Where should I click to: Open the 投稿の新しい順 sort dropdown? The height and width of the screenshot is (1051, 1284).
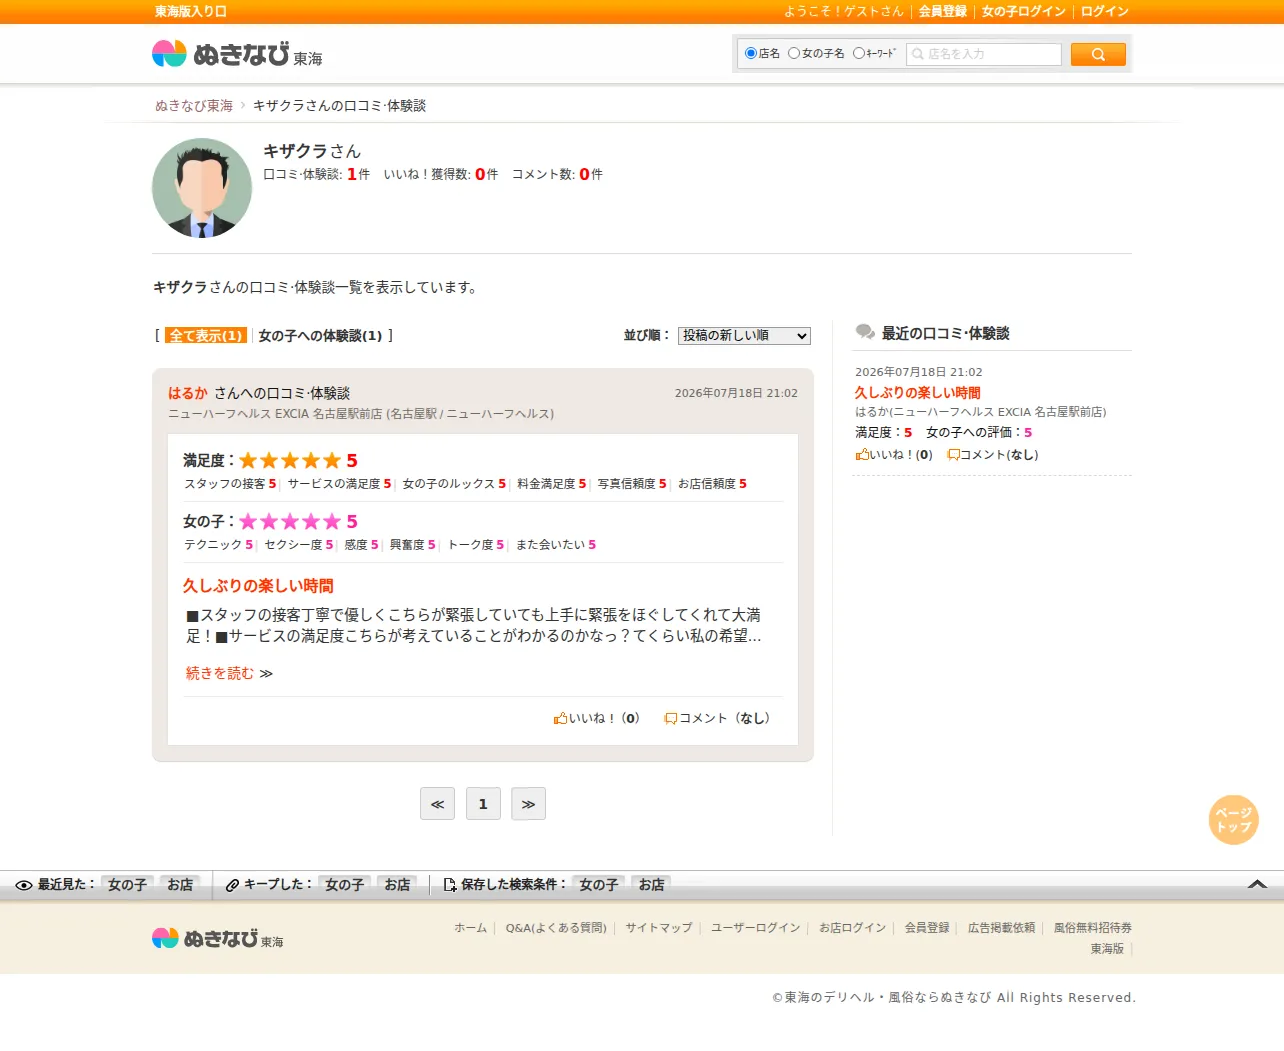tap(744, 336)
